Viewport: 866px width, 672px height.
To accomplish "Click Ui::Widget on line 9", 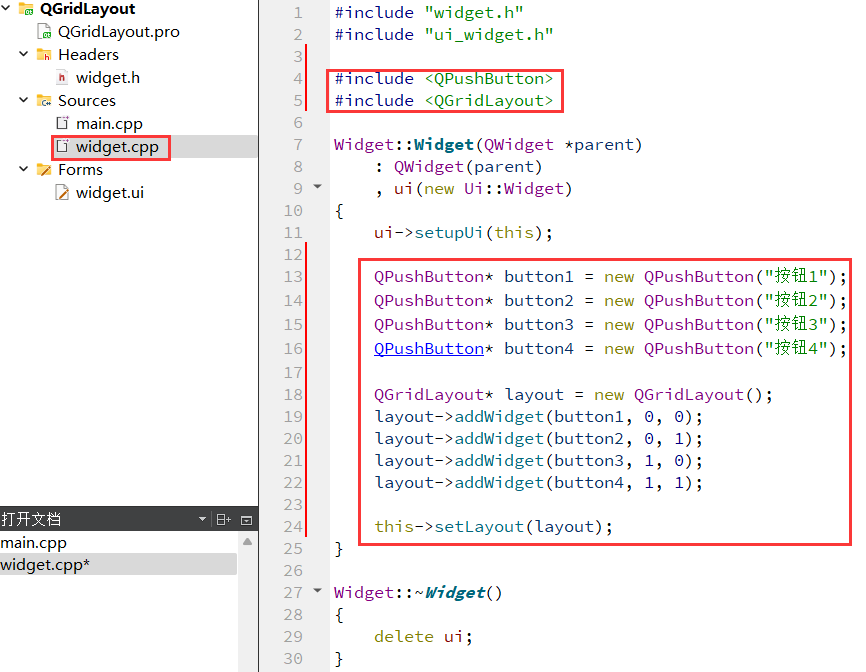I will pyautogui.click(x=514, y=189).
